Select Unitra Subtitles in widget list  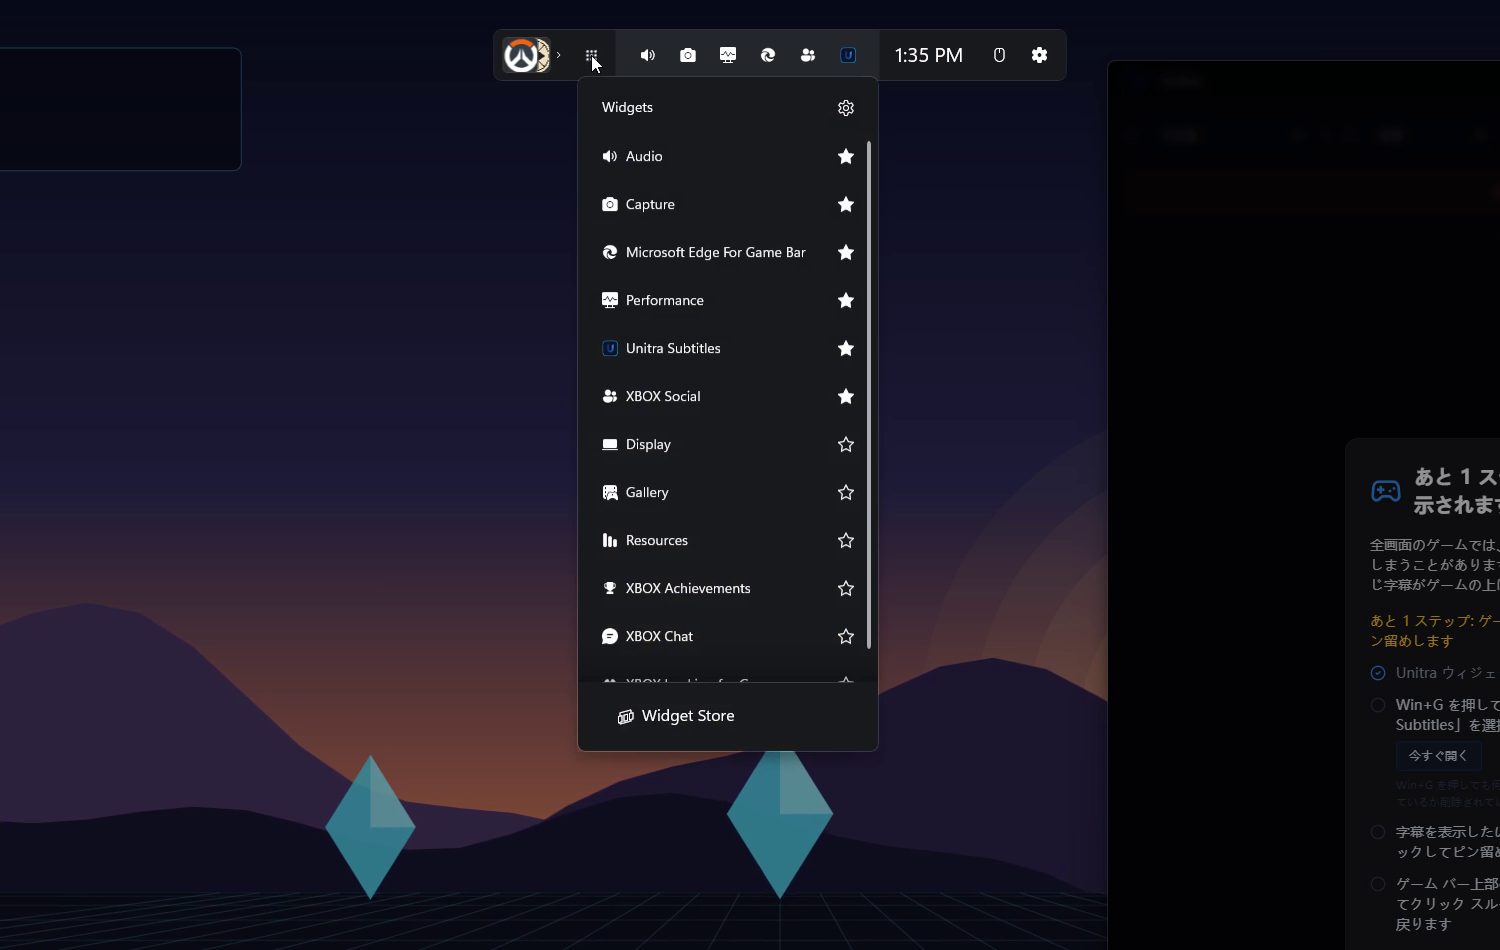point(710,348)
